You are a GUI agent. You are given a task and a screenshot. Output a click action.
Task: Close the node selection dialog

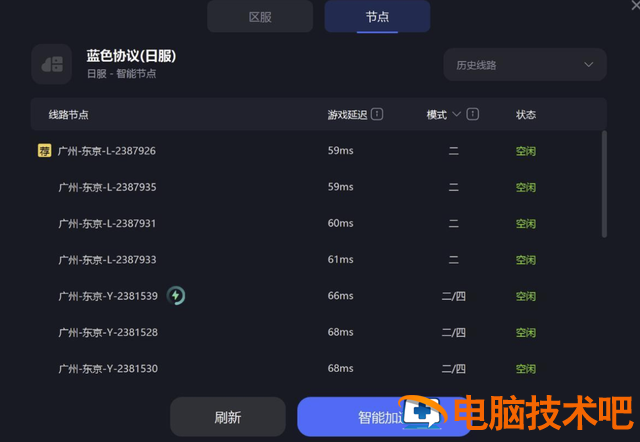pos(635,6)
